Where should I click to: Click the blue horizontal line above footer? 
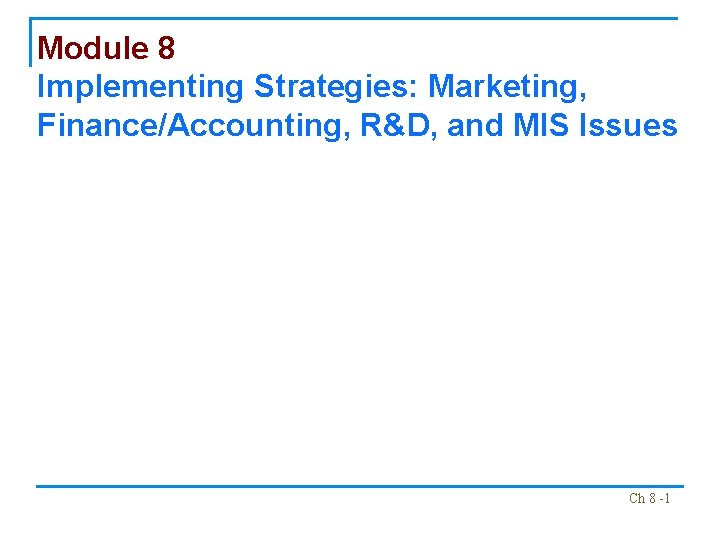(360, 487)
